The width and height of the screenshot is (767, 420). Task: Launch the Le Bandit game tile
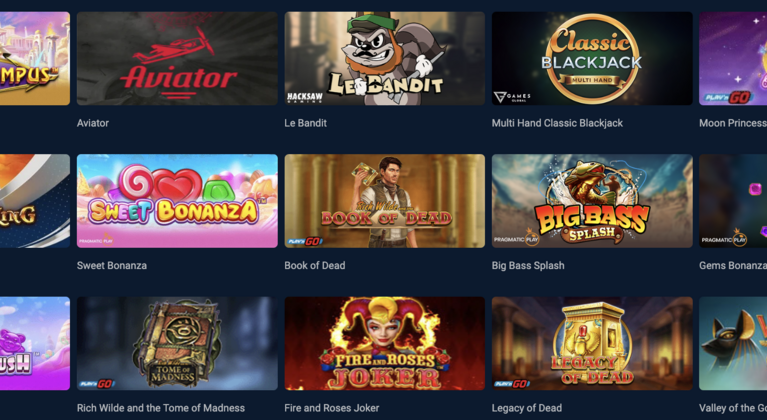click(x=384, y=59)
